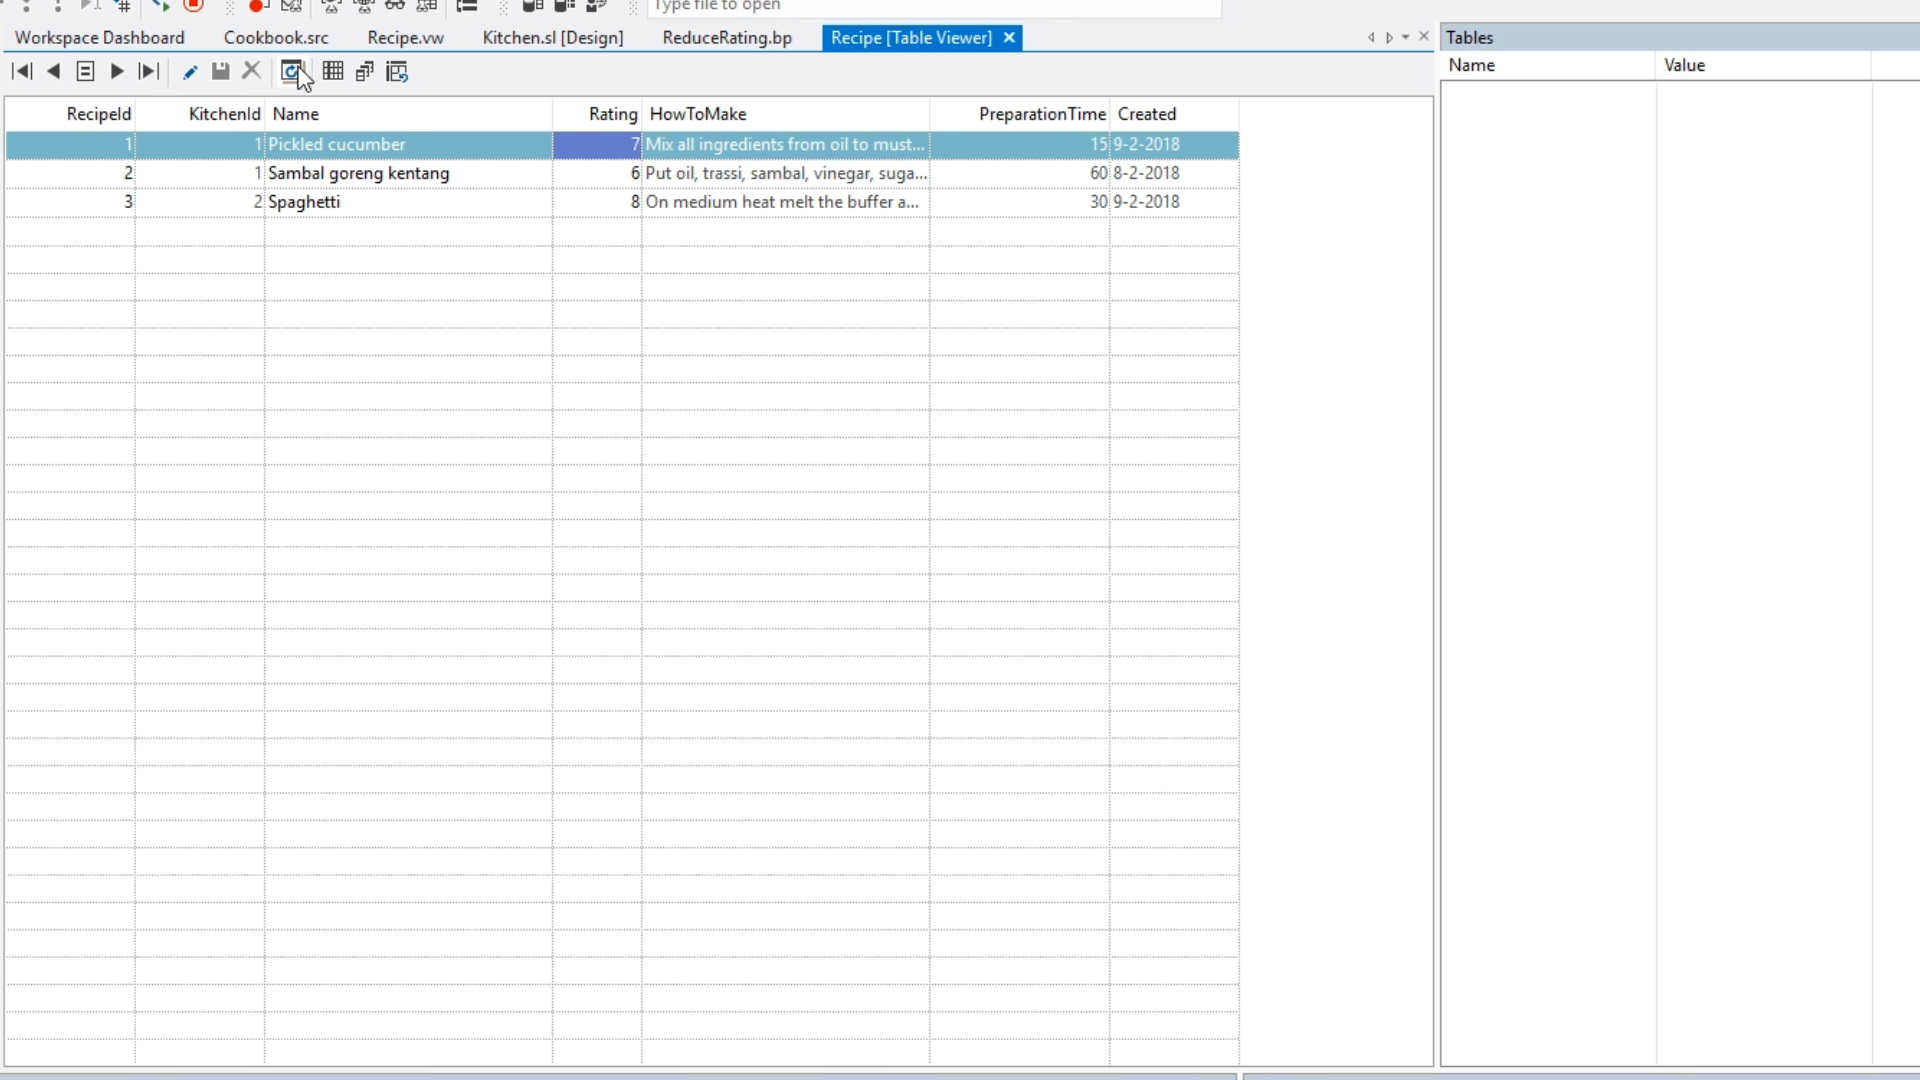
Task: Select the Spaghetti recipe row
Action: [x=304, y=202]
